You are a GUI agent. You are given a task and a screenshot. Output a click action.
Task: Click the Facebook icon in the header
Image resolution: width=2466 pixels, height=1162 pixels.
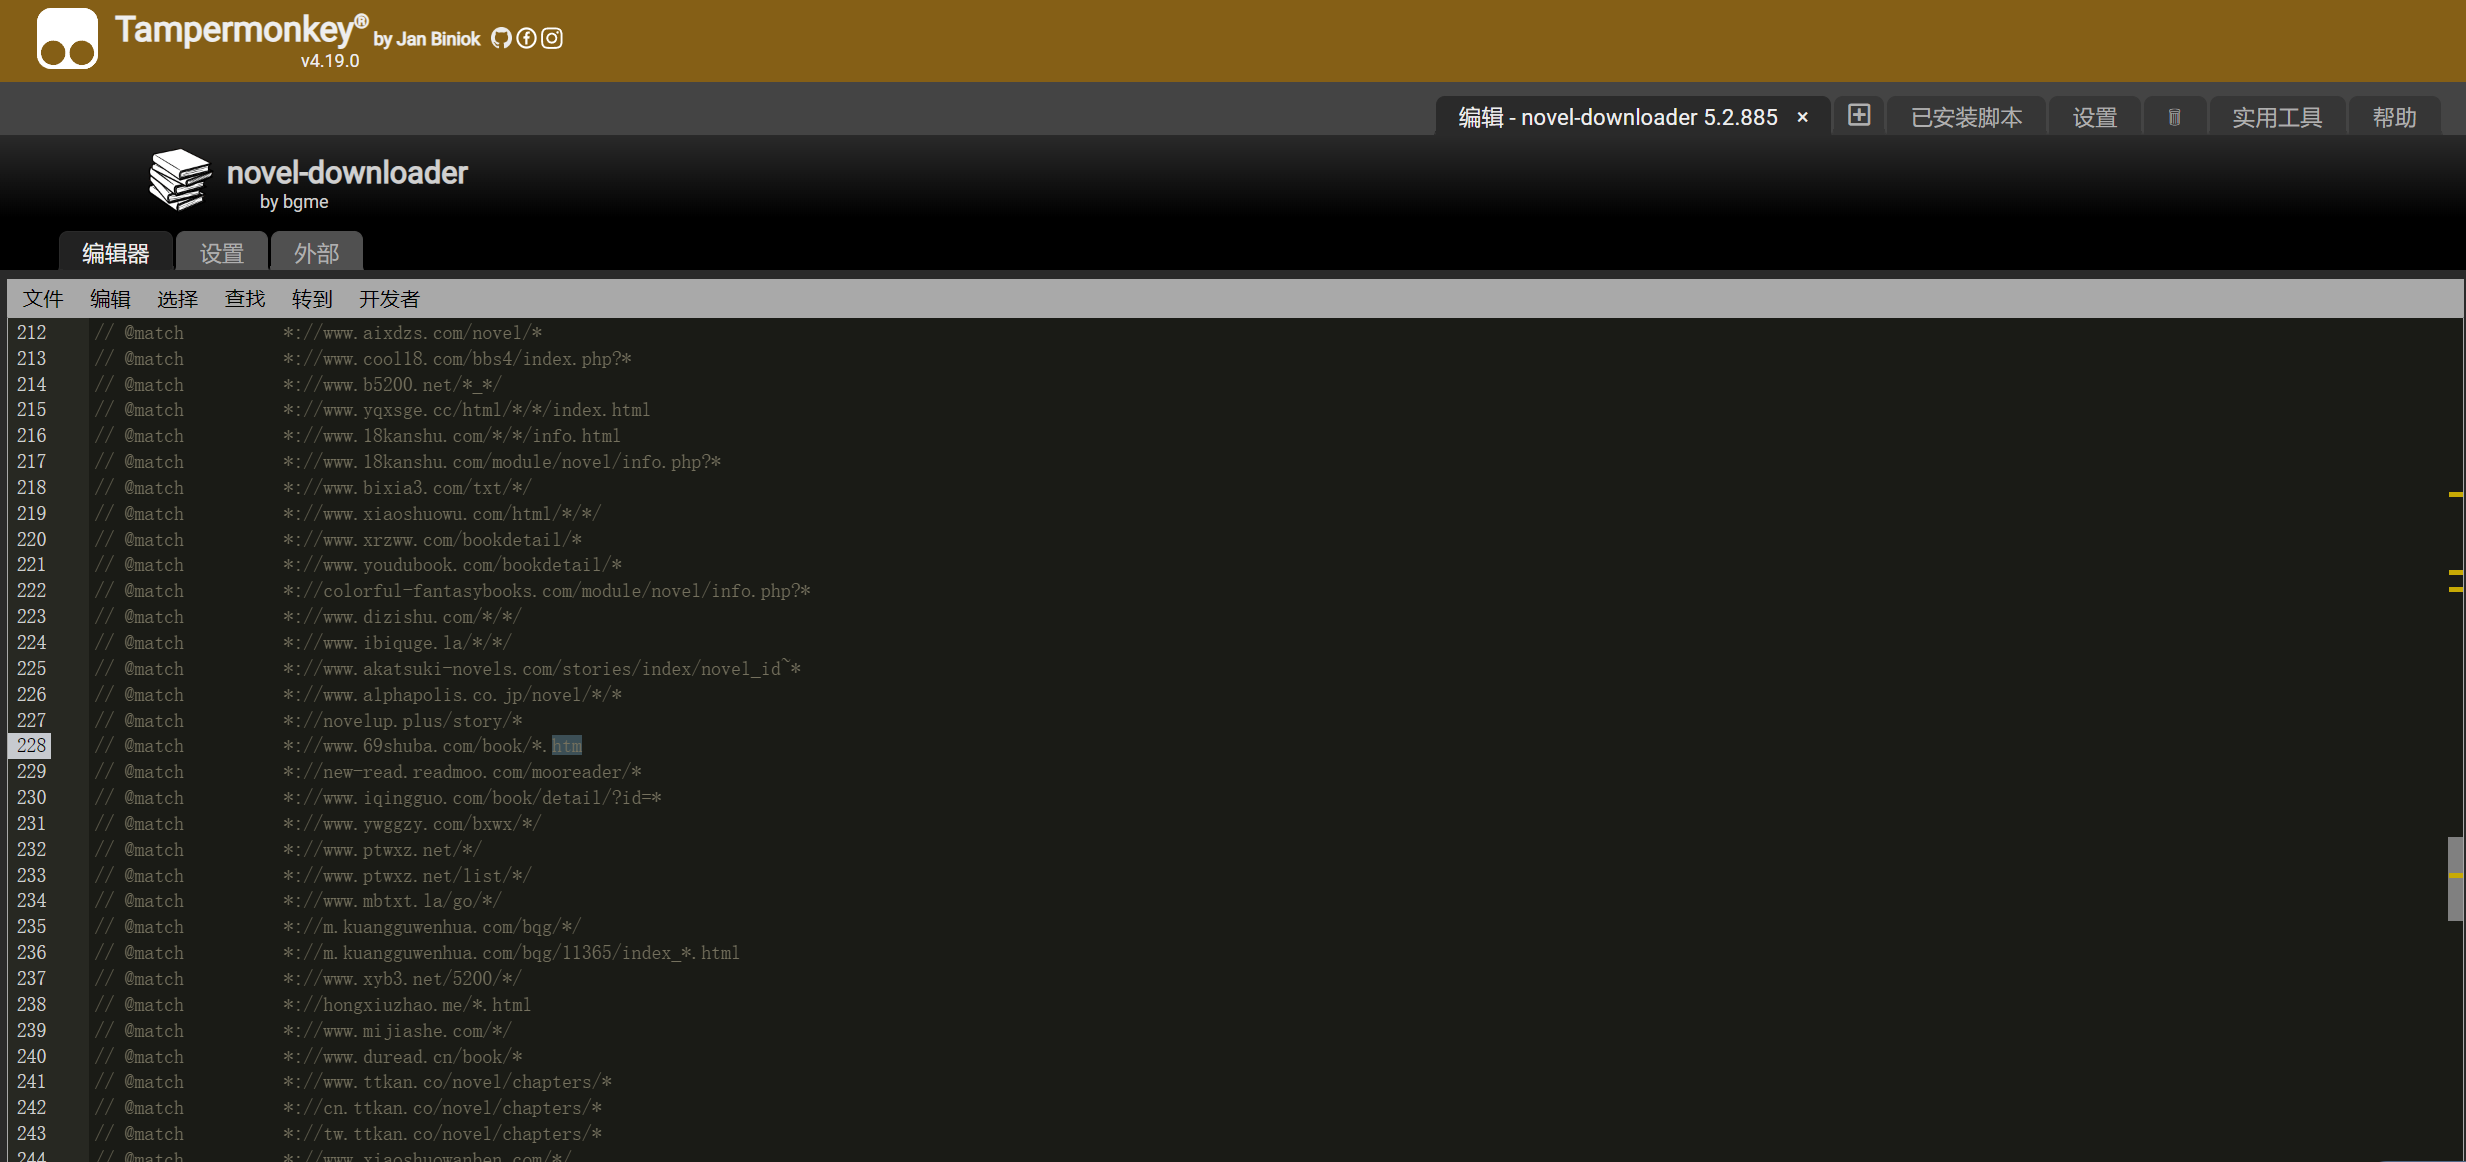[x=526, y=38]
